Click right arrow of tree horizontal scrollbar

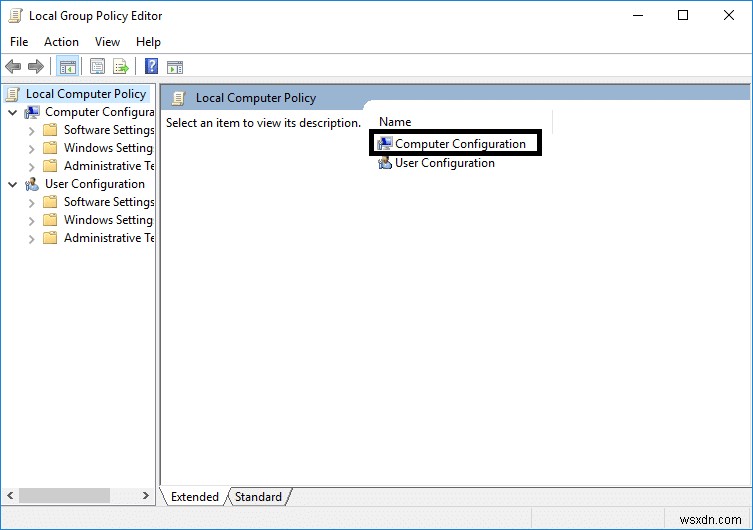click(146, 495)
